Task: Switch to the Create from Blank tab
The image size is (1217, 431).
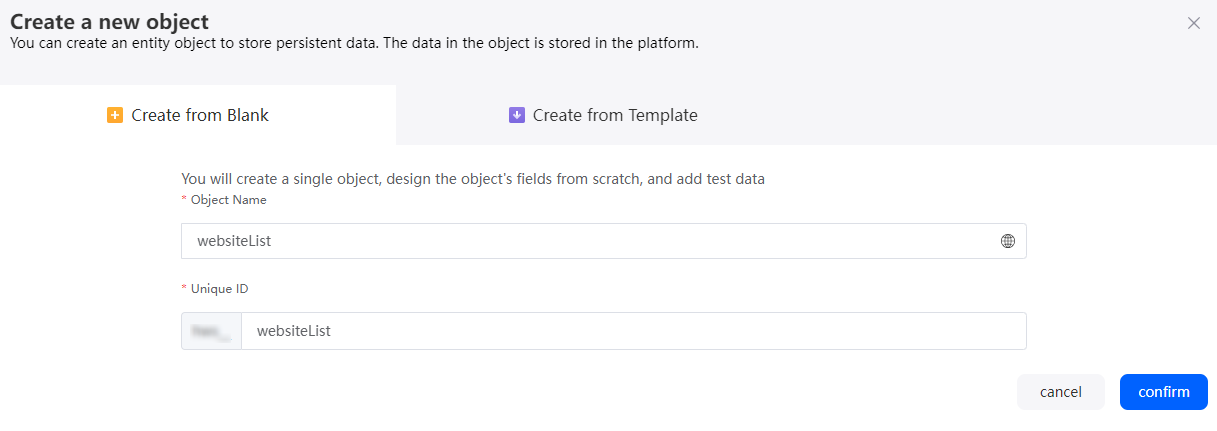Action: click(x=198, y=115)
